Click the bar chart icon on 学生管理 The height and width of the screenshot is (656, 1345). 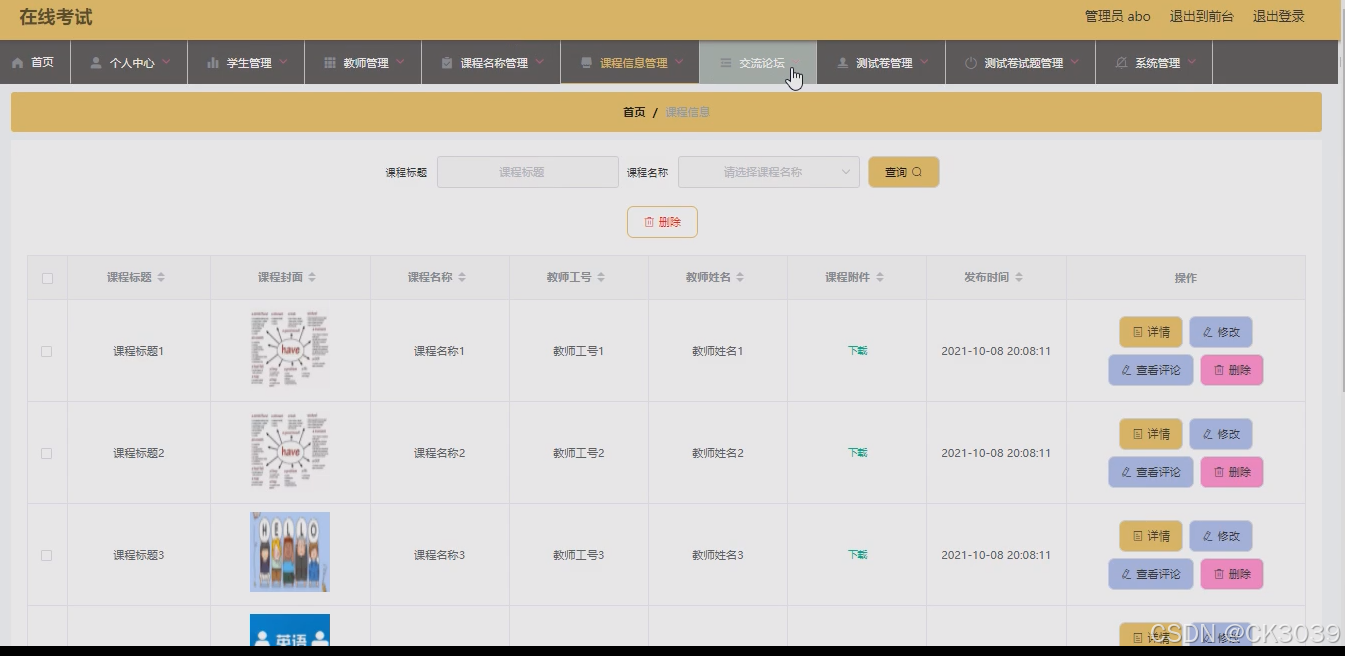tap(213, 63)
